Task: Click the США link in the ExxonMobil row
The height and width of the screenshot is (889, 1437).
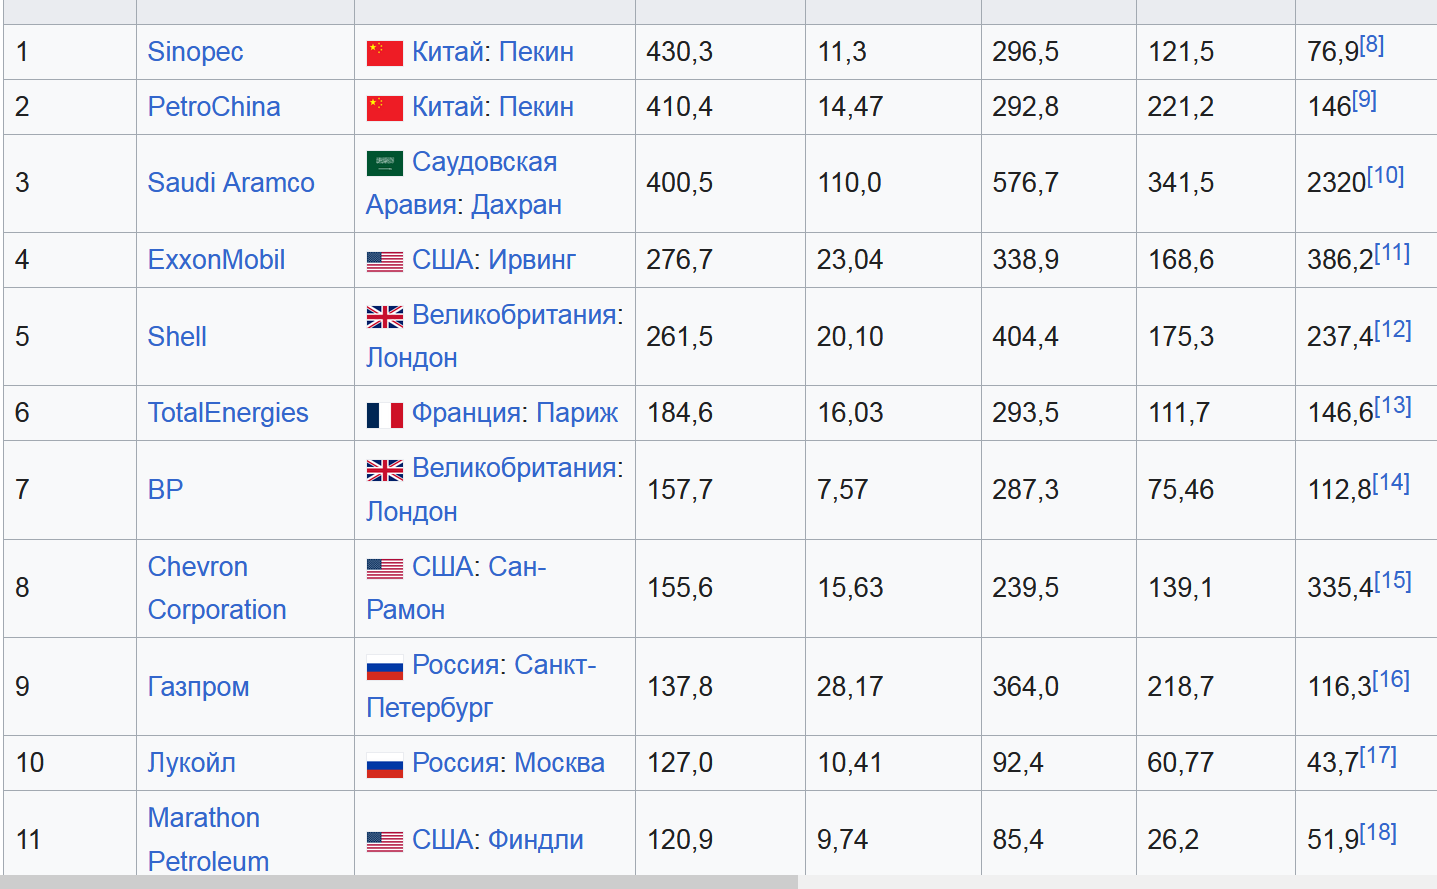Action: [444, 260]
